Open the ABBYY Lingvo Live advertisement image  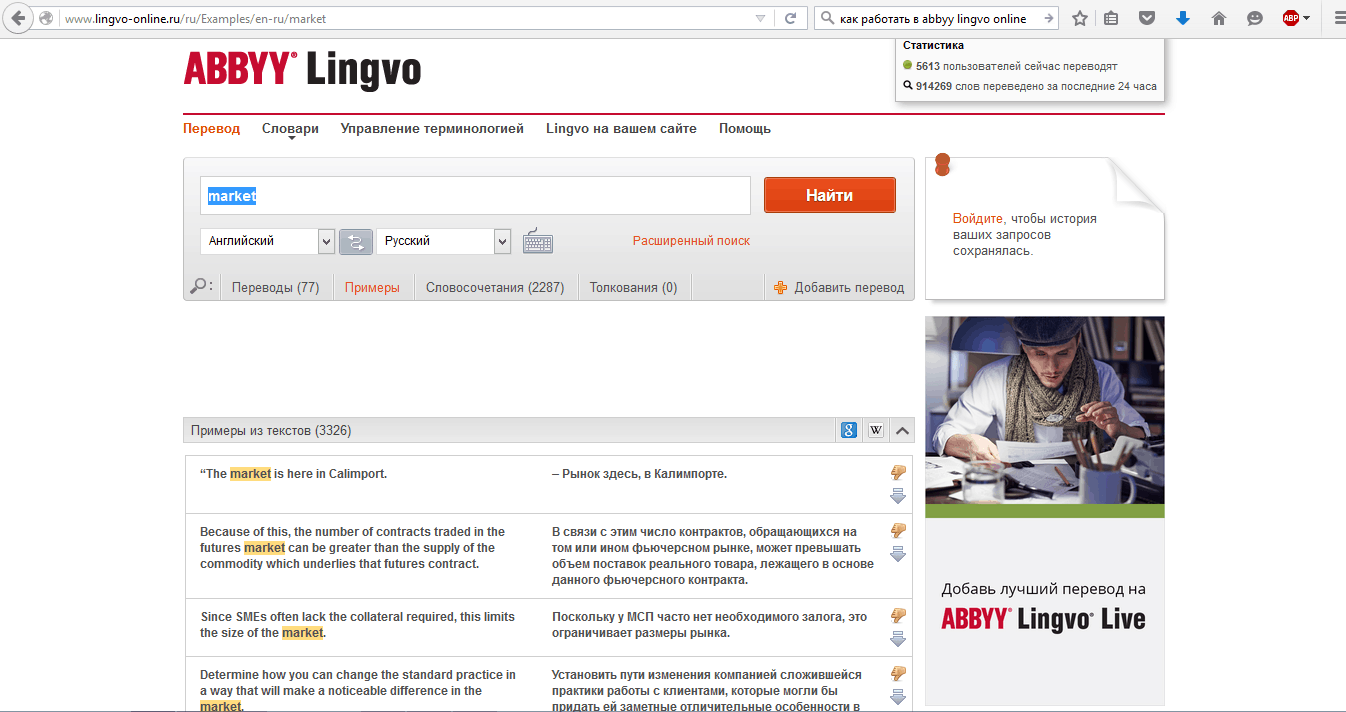coord(1044,511)
